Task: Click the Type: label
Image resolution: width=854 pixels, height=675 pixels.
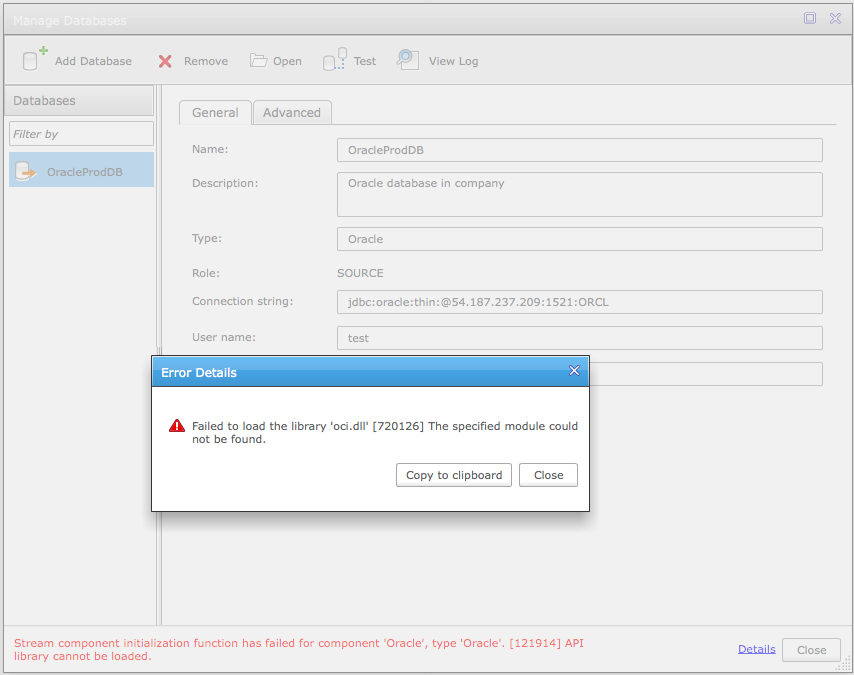Action: [207, 238]
